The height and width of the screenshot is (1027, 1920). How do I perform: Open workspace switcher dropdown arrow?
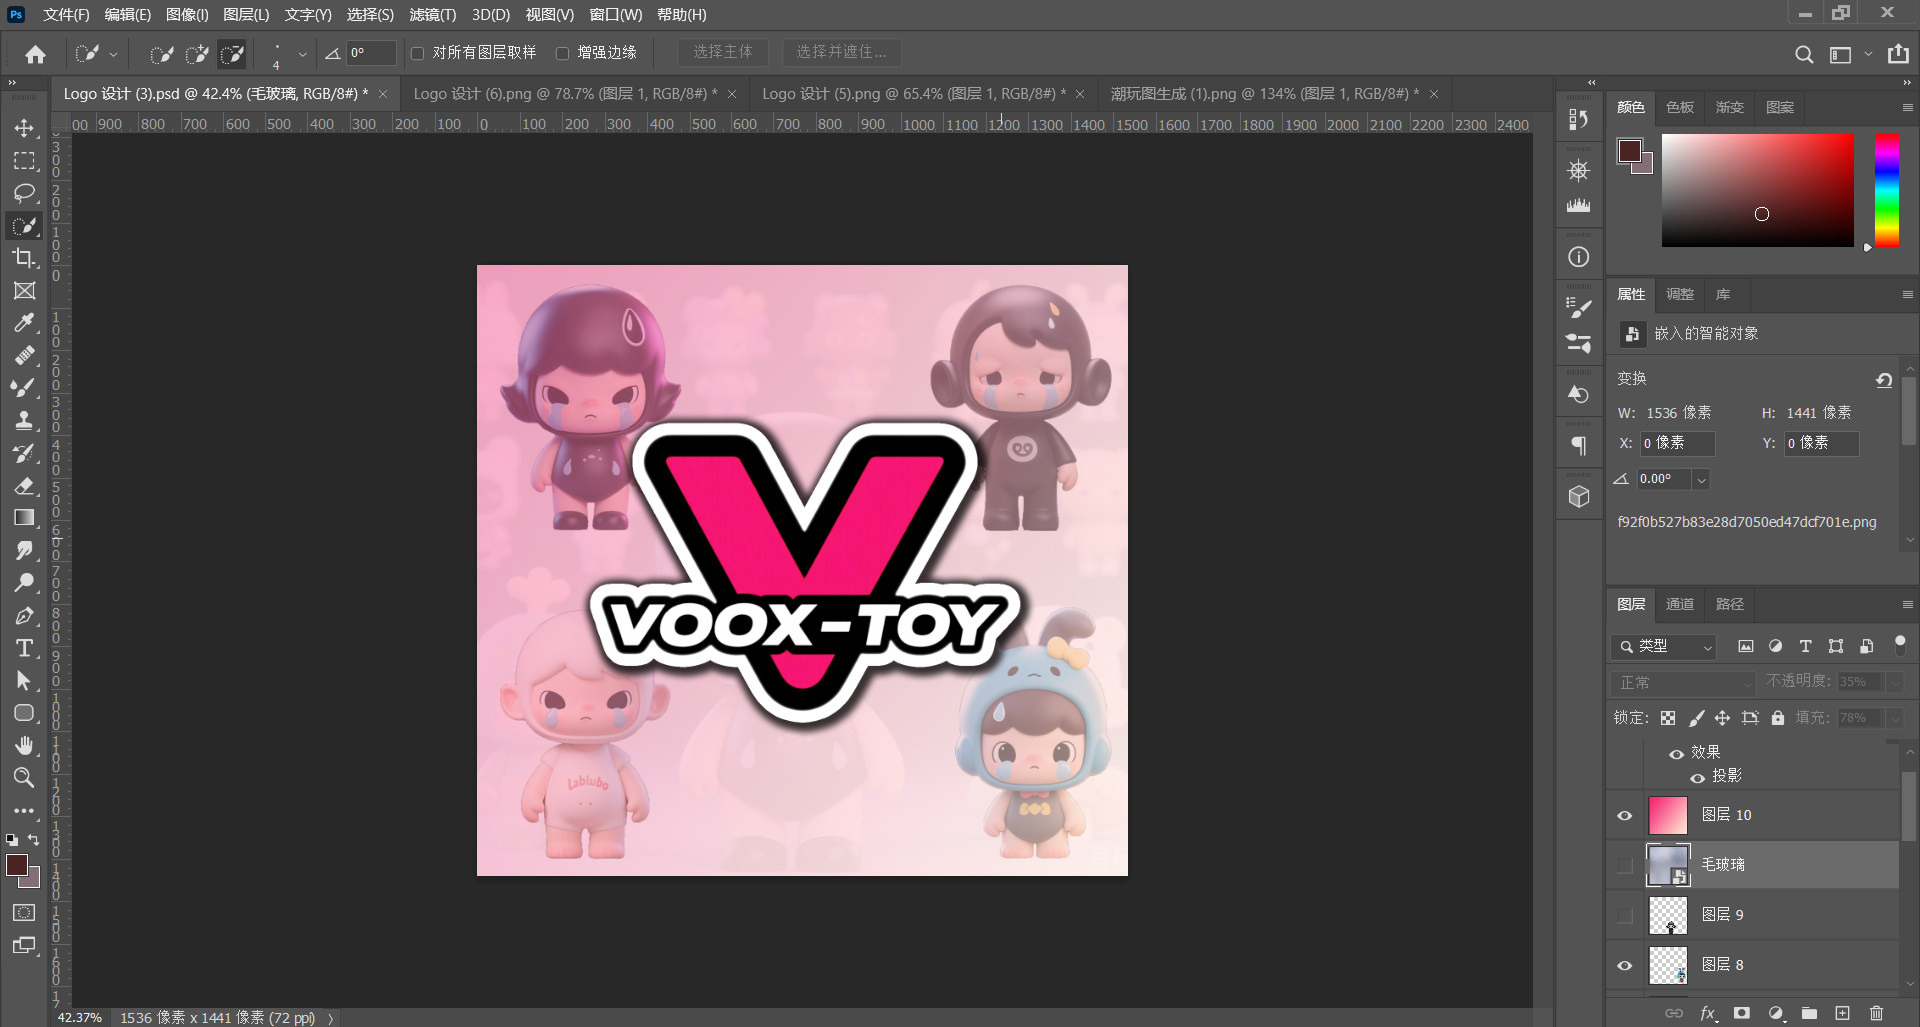1868,55
